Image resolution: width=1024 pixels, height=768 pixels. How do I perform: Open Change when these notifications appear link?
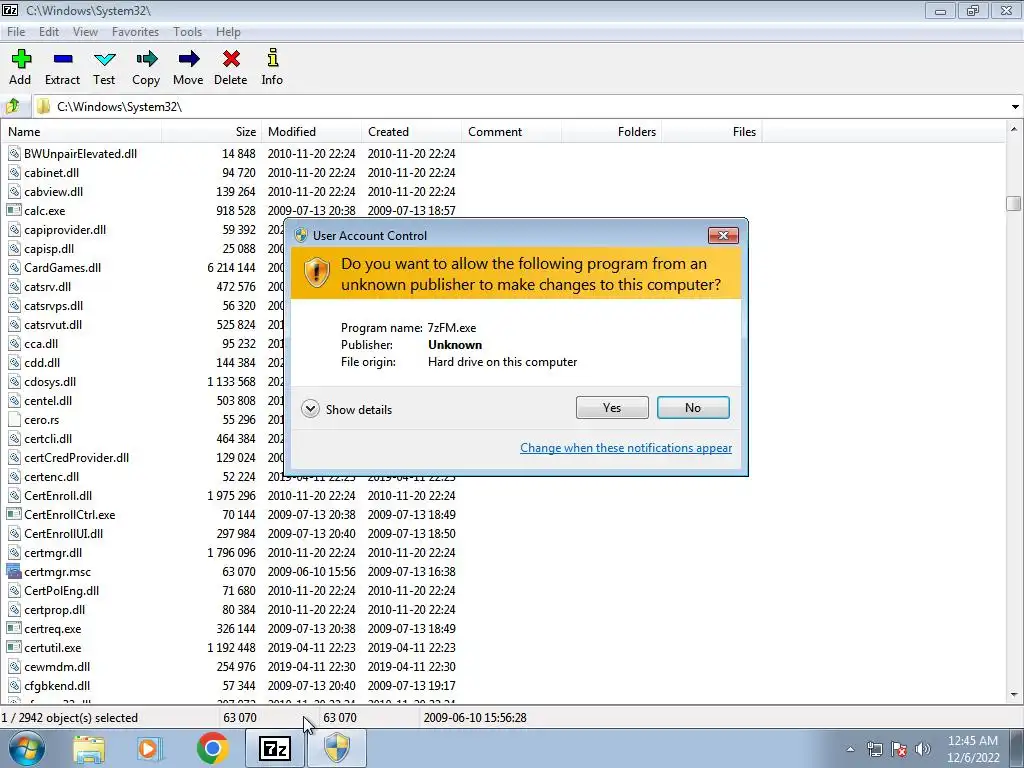626,447
